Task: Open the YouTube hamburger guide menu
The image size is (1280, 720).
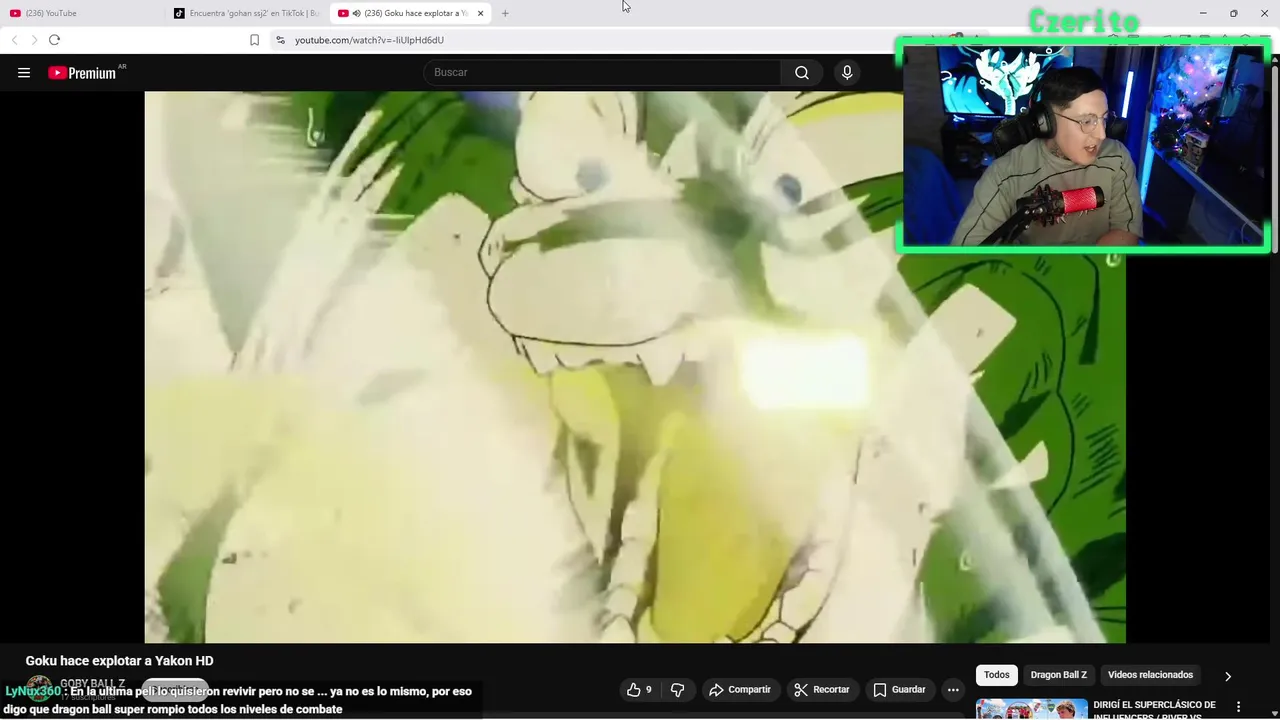Action: (x=24, y=73)
